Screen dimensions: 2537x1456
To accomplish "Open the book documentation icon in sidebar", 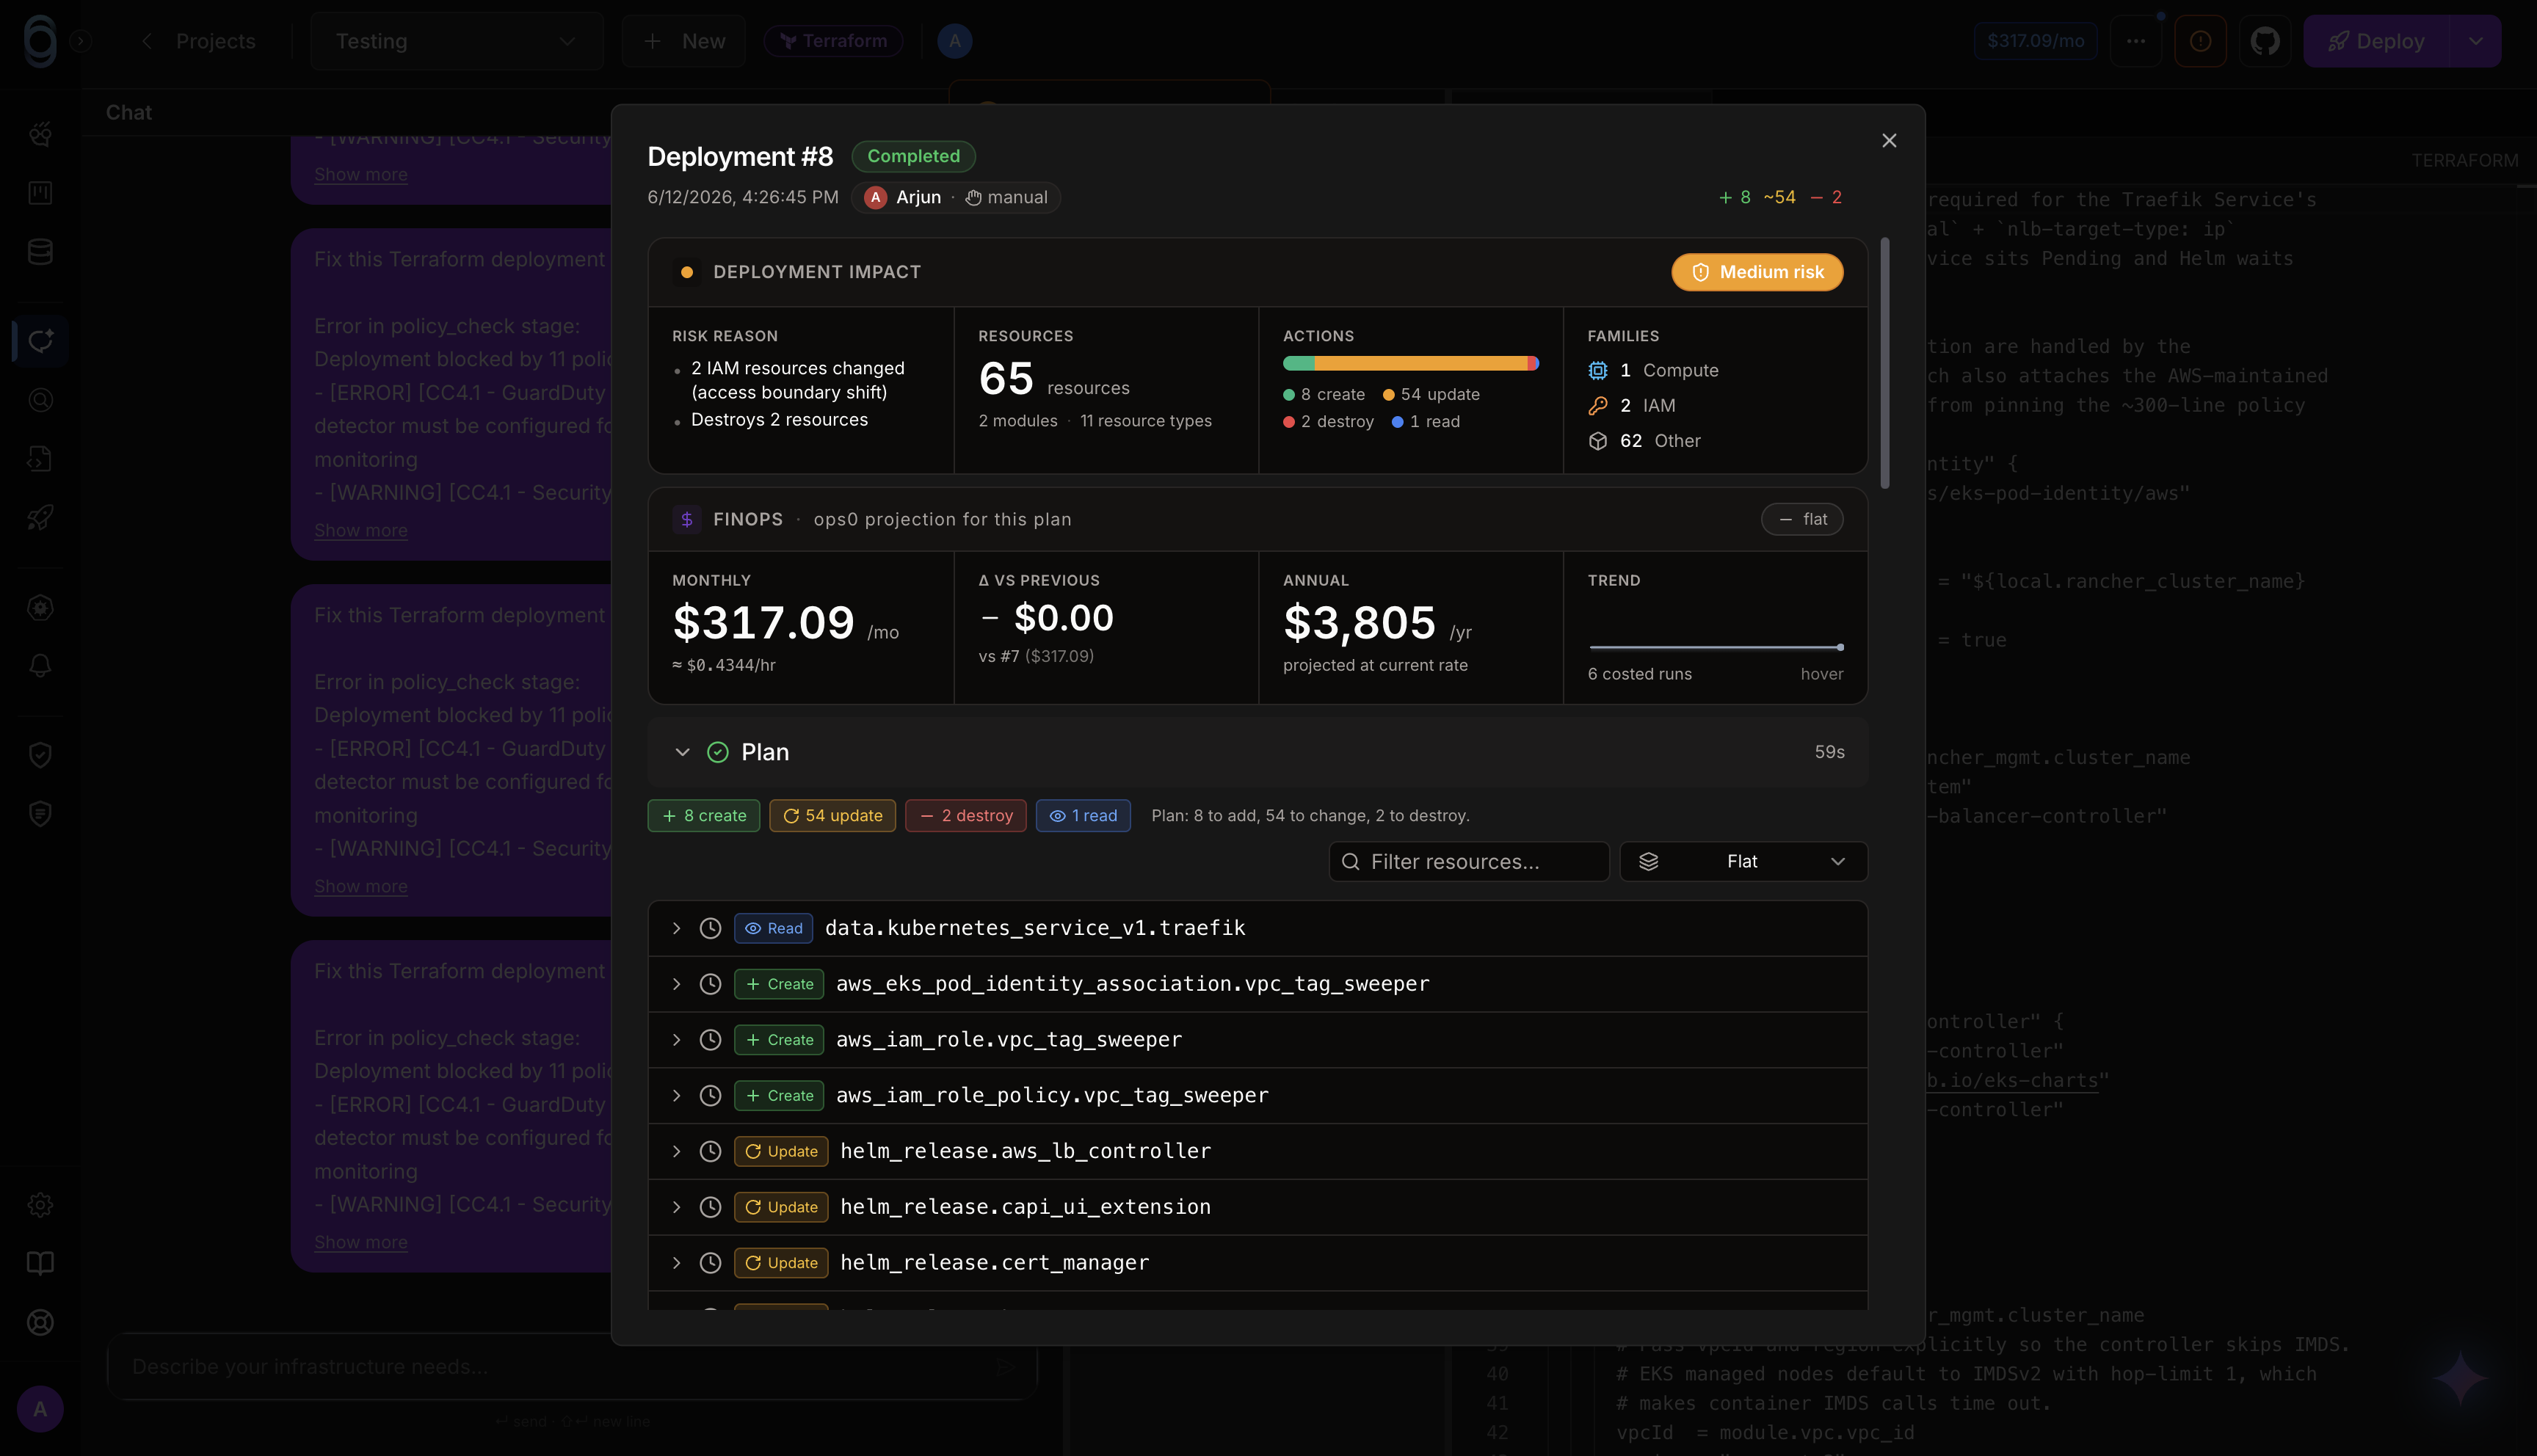I will click(40, 1263).
